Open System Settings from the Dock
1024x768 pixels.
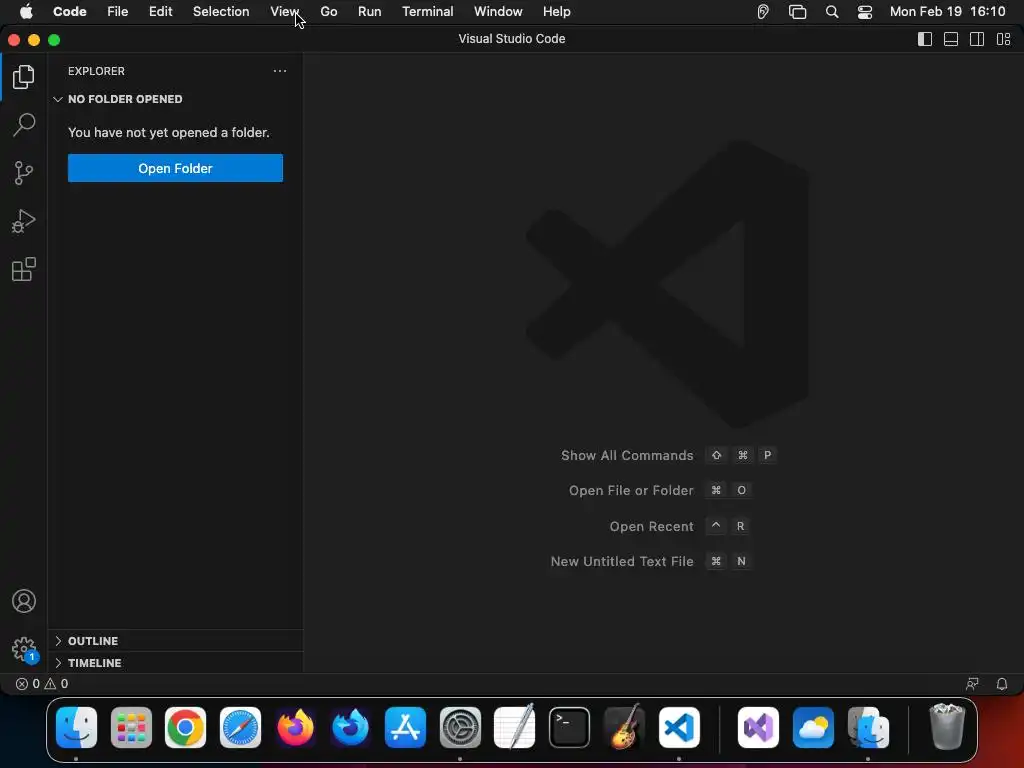[x=460, y=728]
